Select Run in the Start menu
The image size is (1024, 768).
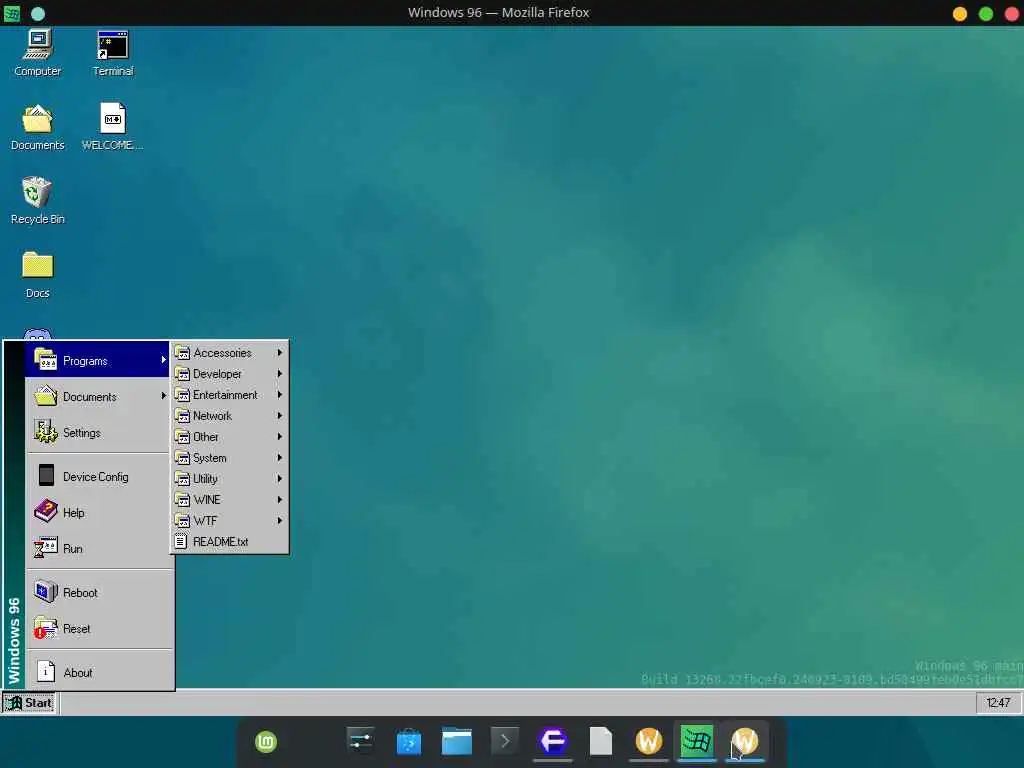(x=98, y=549)
